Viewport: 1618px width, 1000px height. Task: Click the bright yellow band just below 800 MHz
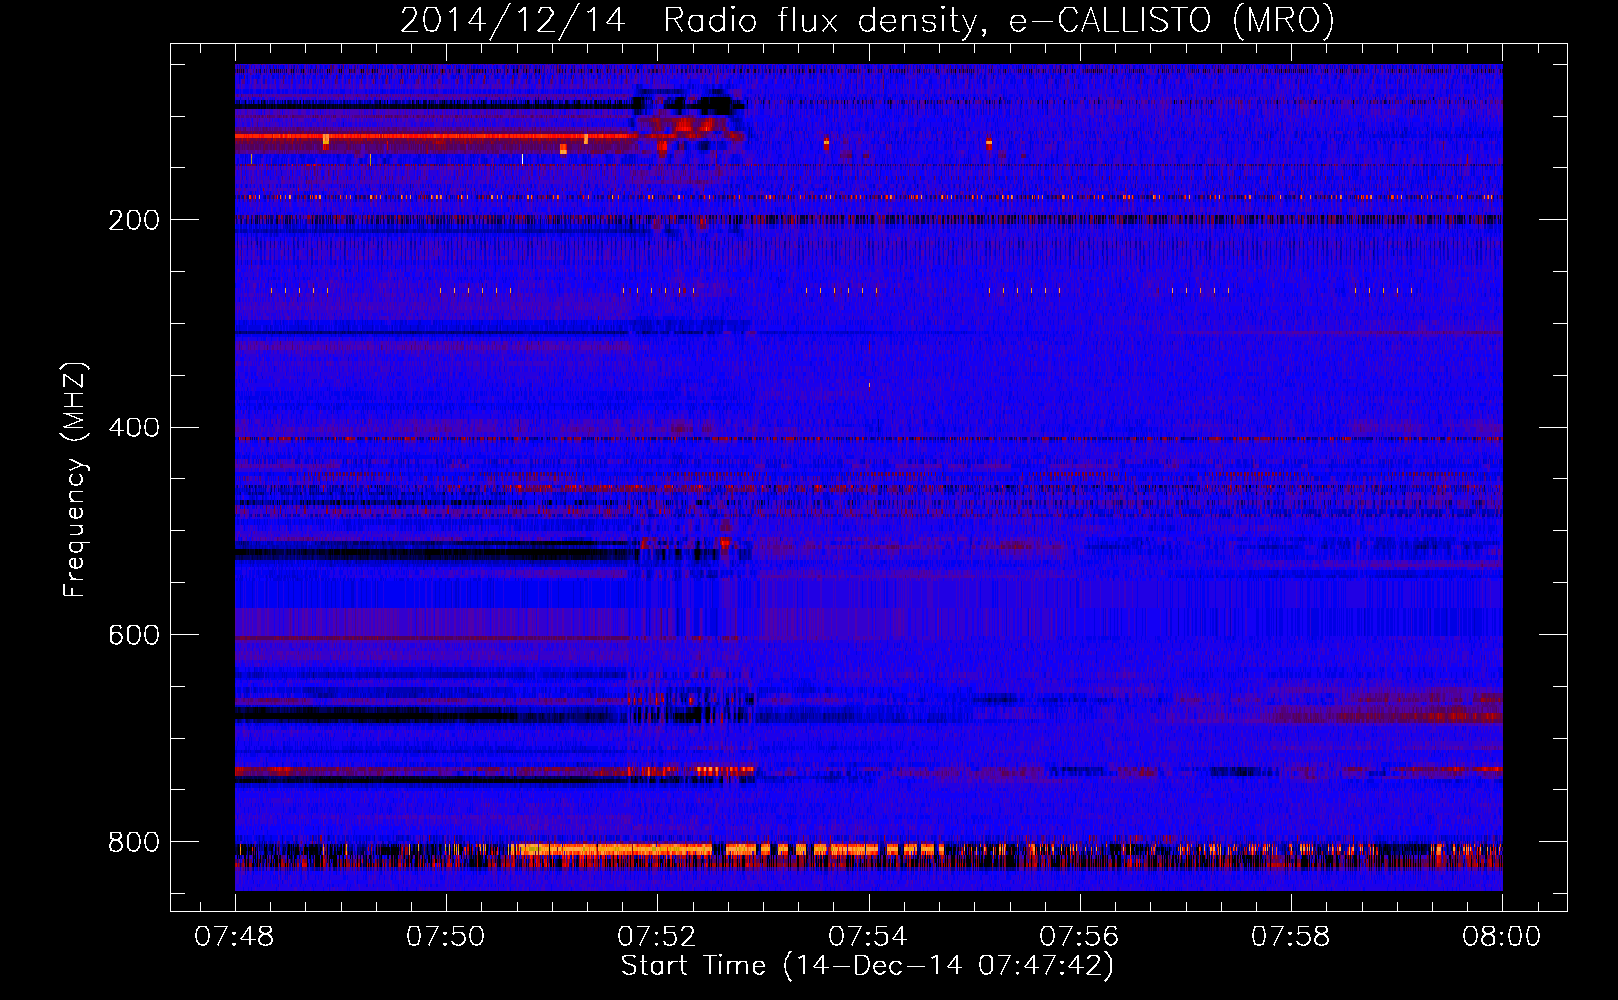point(725,850)
